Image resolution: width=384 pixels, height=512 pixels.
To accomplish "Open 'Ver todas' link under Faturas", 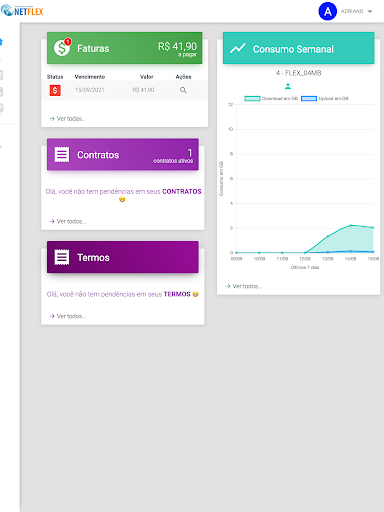I will (68, 119).
